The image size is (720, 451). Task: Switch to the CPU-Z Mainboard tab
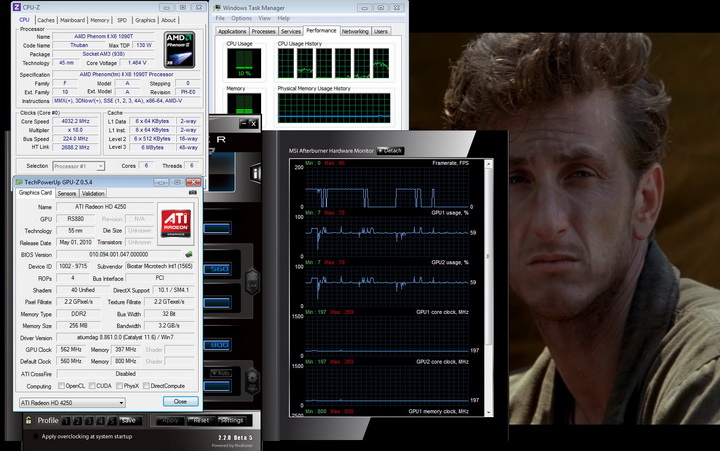pos(73,20)
